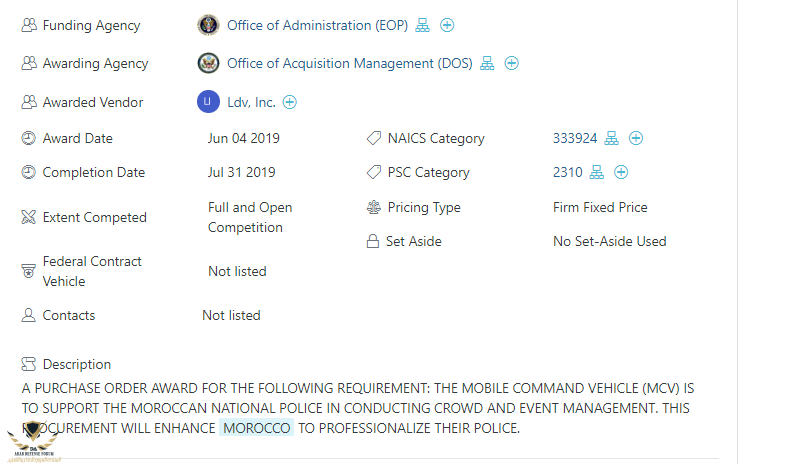
Task: Click Ldv, Inc. blue vendor avatar
Action: point(208,102)
